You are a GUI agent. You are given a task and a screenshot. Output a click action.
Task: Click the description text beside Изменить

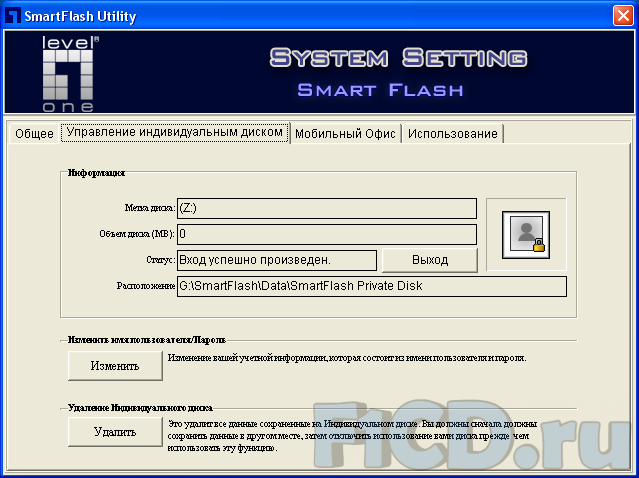347,358
